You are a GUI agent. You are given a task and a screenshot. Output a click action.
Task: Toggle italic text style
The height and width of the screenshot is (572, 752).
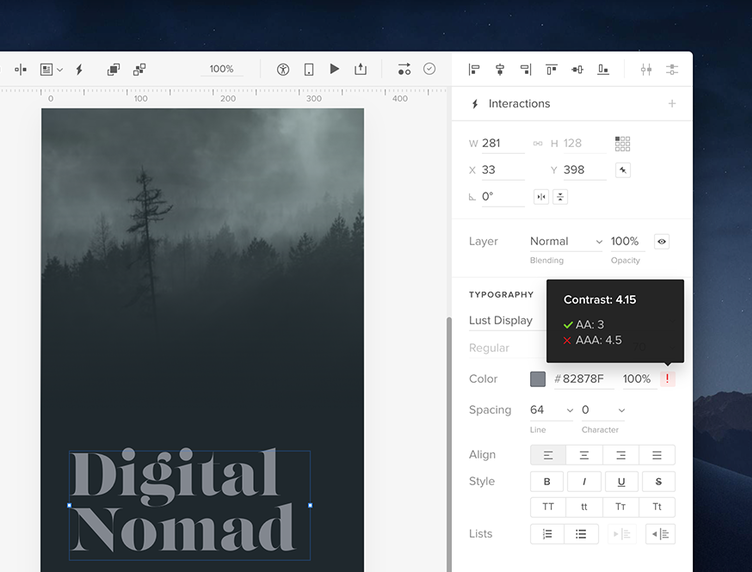click(x=584, y=481)
